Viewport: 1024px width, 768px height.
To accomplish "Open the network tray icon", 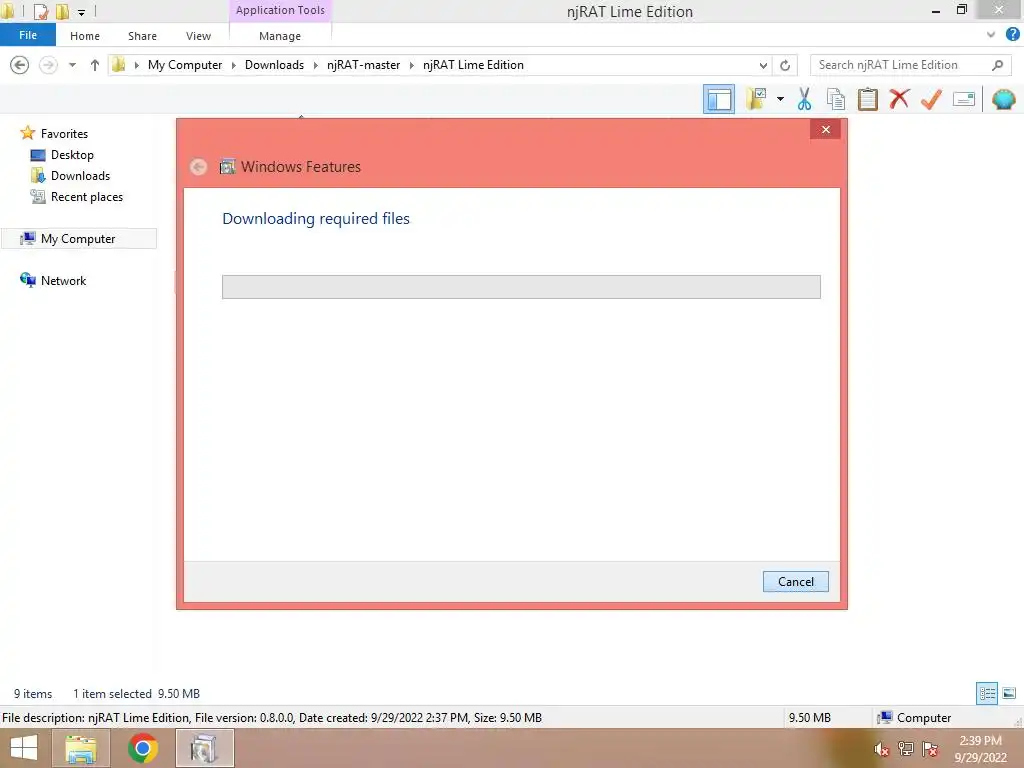I will pyautogui.click(x=906, y=749).
